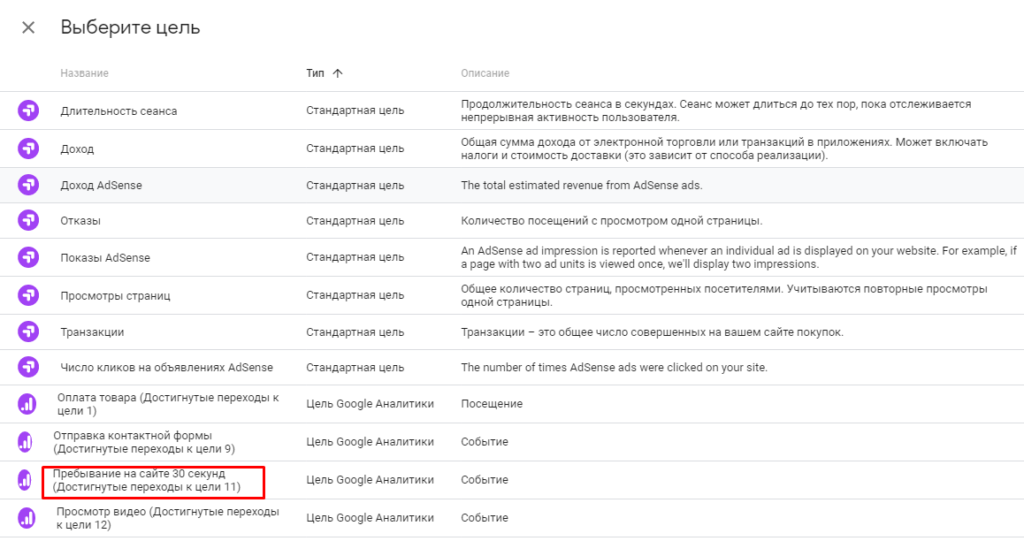The image size is (1024, 541).
Task: Select the 'Доход' standard goal
Action: 77,148
